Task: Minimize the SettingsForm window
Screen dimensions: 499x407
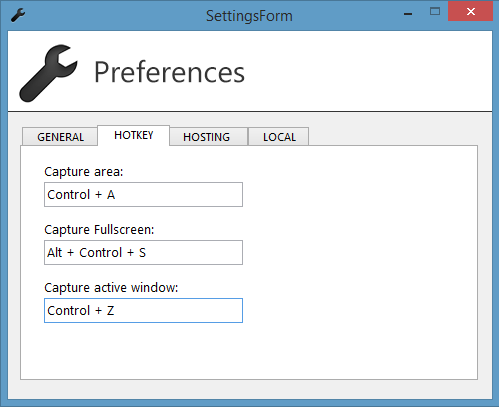Action: [408, 13]
